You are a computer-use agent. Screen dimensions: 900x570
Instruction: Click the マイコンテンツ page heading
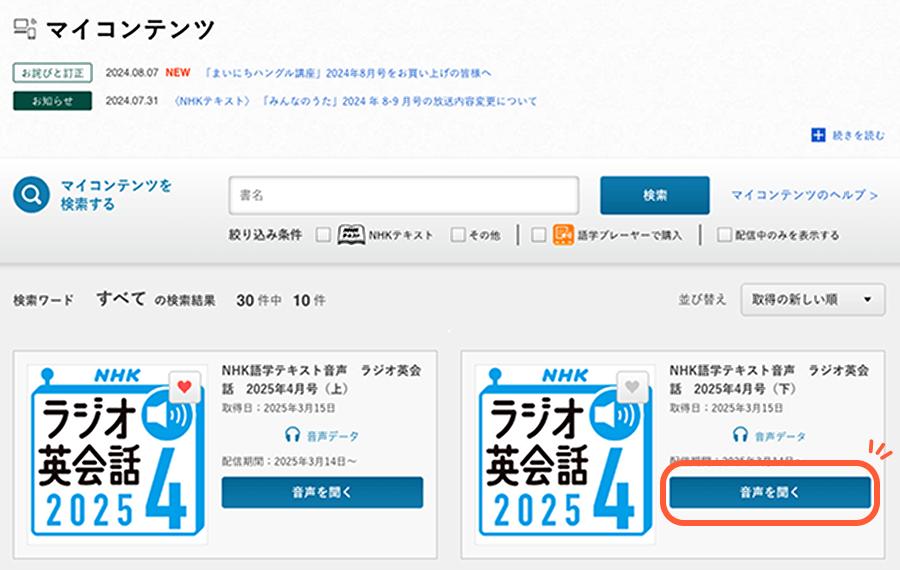click(x=131, y=29)
